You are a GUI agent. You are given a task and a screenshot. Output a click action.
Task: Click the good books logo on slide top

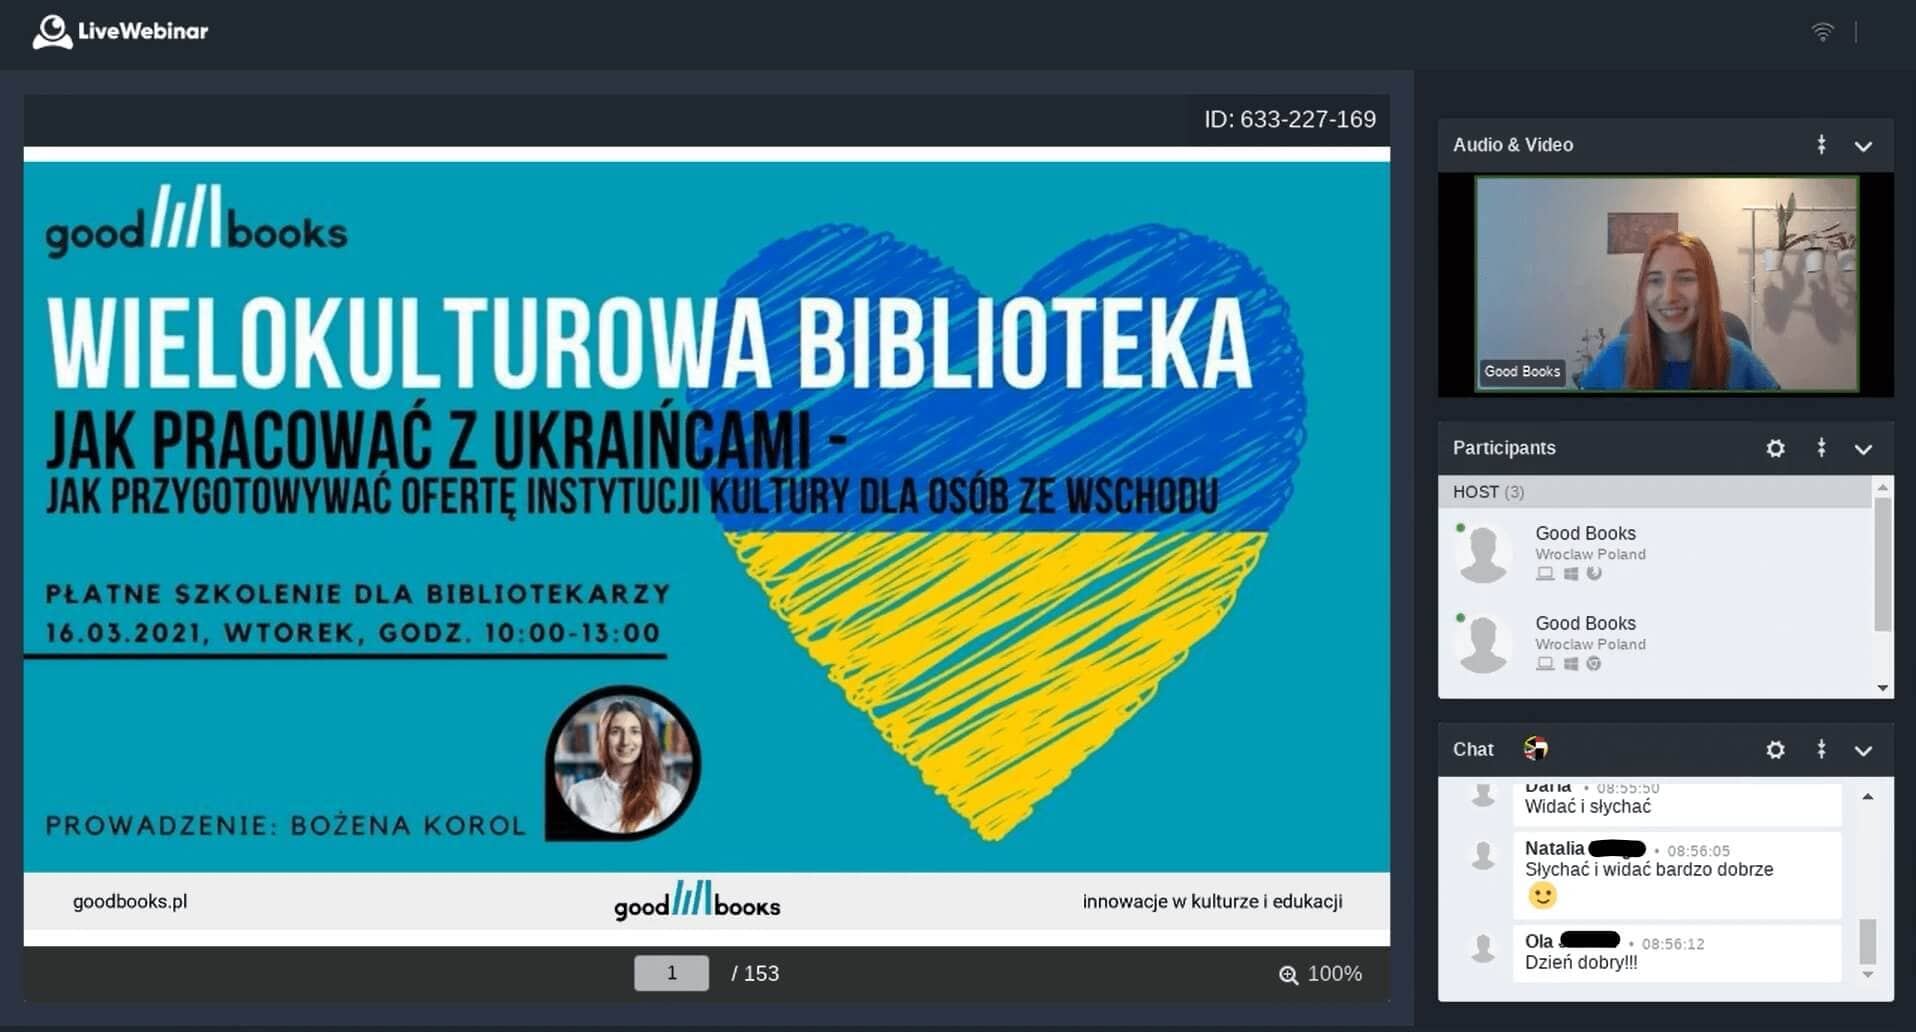click(x=196, y=219)
